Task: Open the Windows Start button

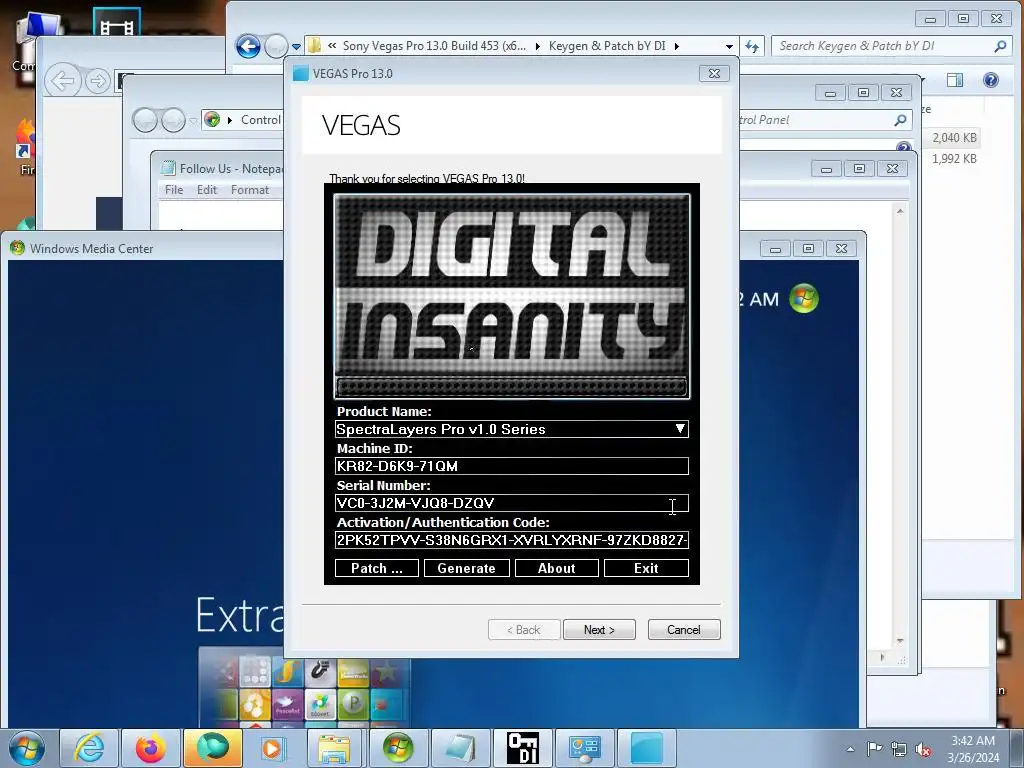Action: click(x=26, y=748)
